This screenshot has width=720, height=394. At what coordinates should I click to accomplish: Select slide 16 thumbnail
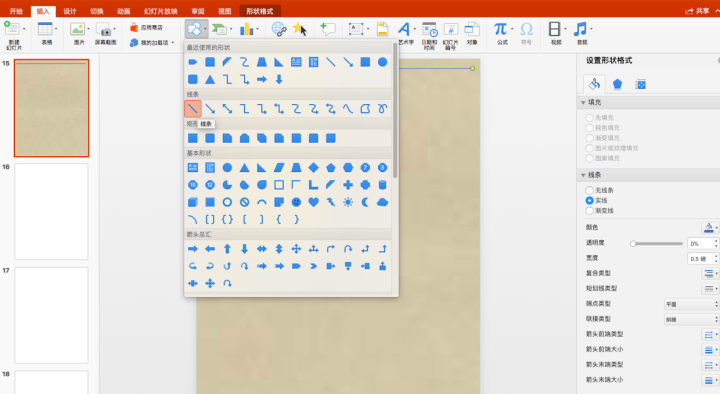(51, 212)
